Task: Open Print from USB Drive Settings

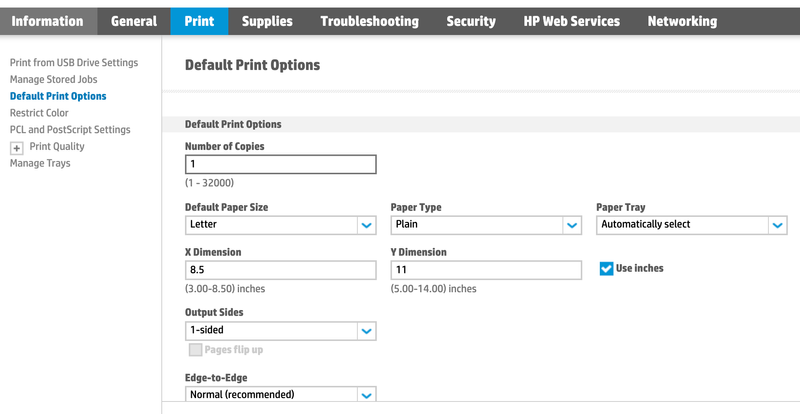Action: [x=74, y=63]
